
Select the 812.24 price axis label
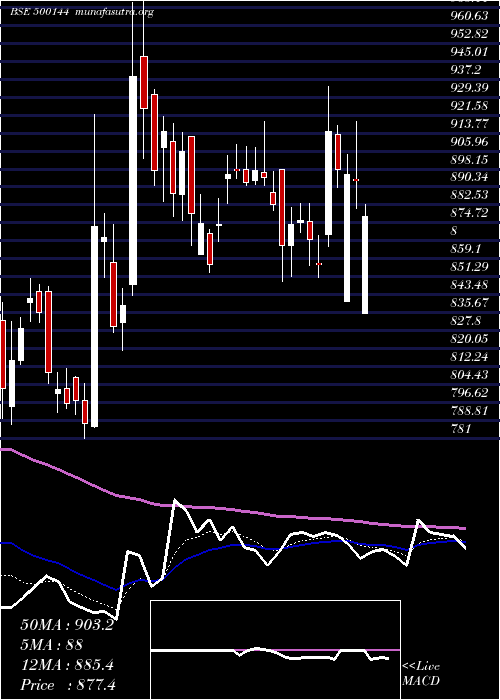(x=469, y=357)
